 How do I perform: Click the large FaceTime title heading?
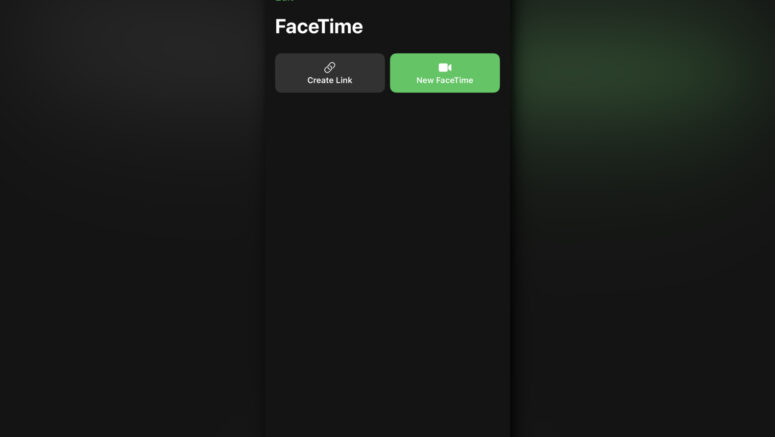click(319, 26)
